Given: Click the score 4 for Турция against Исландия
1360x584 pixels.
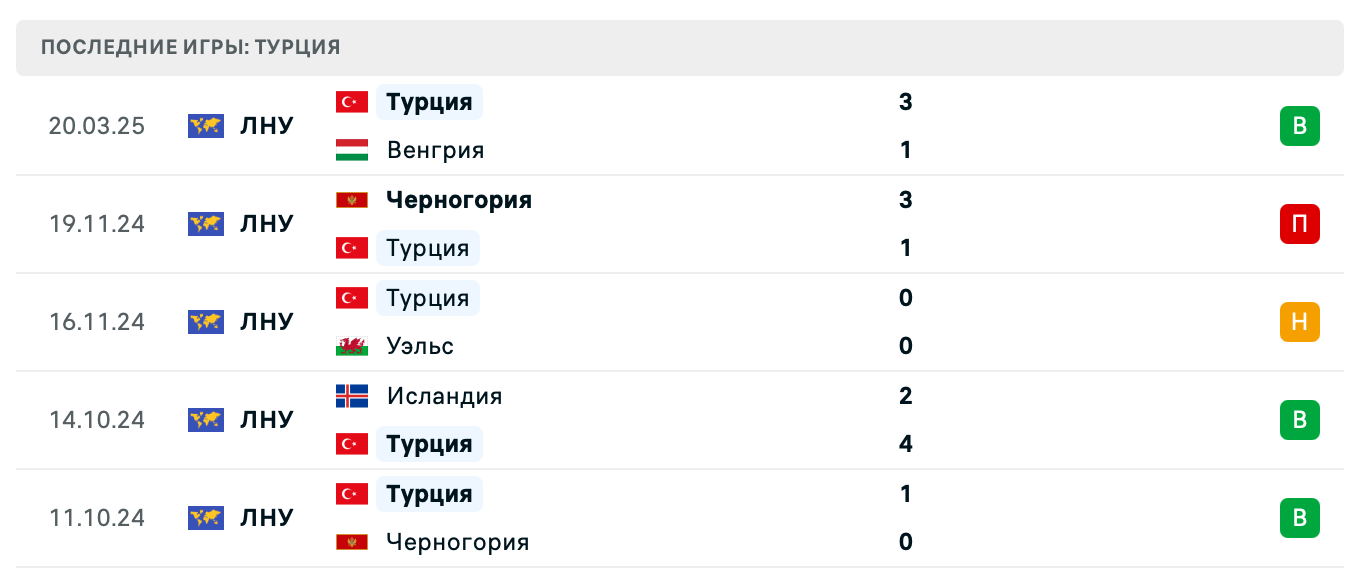Looking at the screenshot, I should (905, 444).
